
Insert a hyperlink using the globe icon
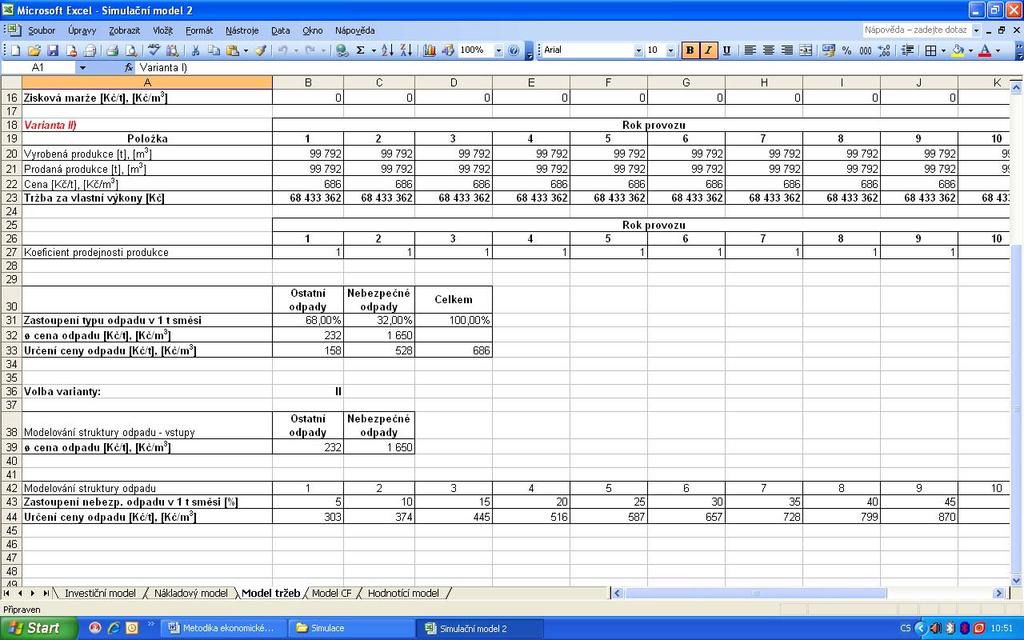341,50
